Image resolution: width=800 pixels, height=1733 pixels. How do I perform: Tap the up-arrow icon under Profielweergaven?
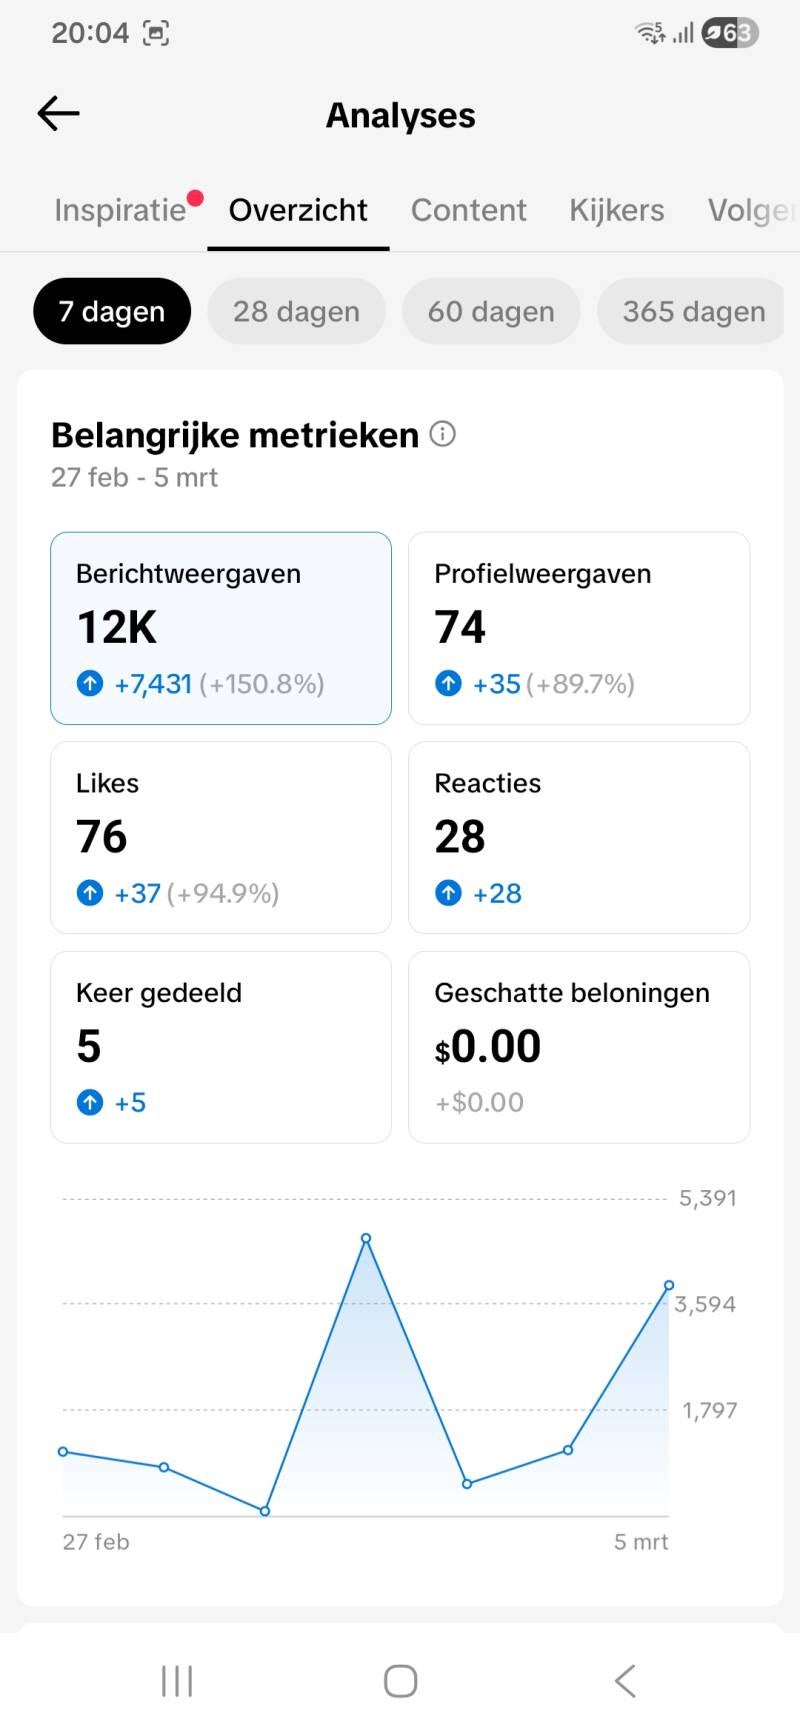448,684
